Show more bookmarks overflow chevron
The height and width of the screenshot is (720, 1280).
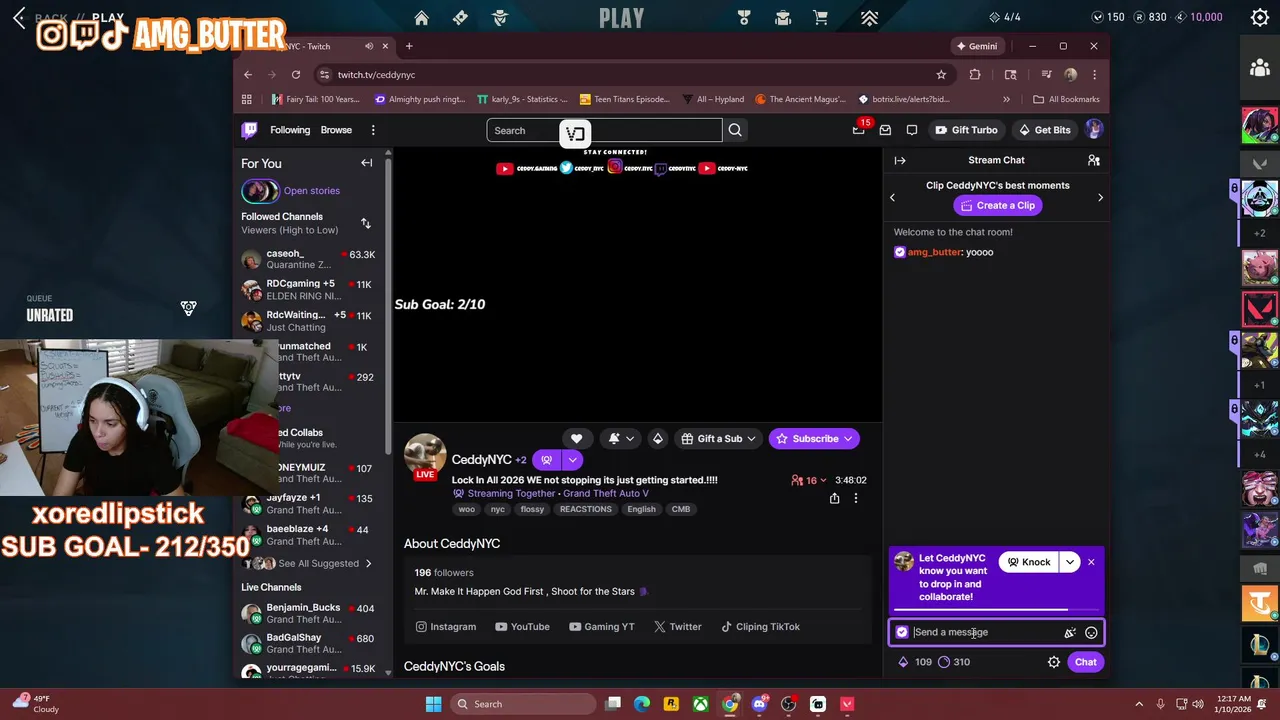(1006, 99)
